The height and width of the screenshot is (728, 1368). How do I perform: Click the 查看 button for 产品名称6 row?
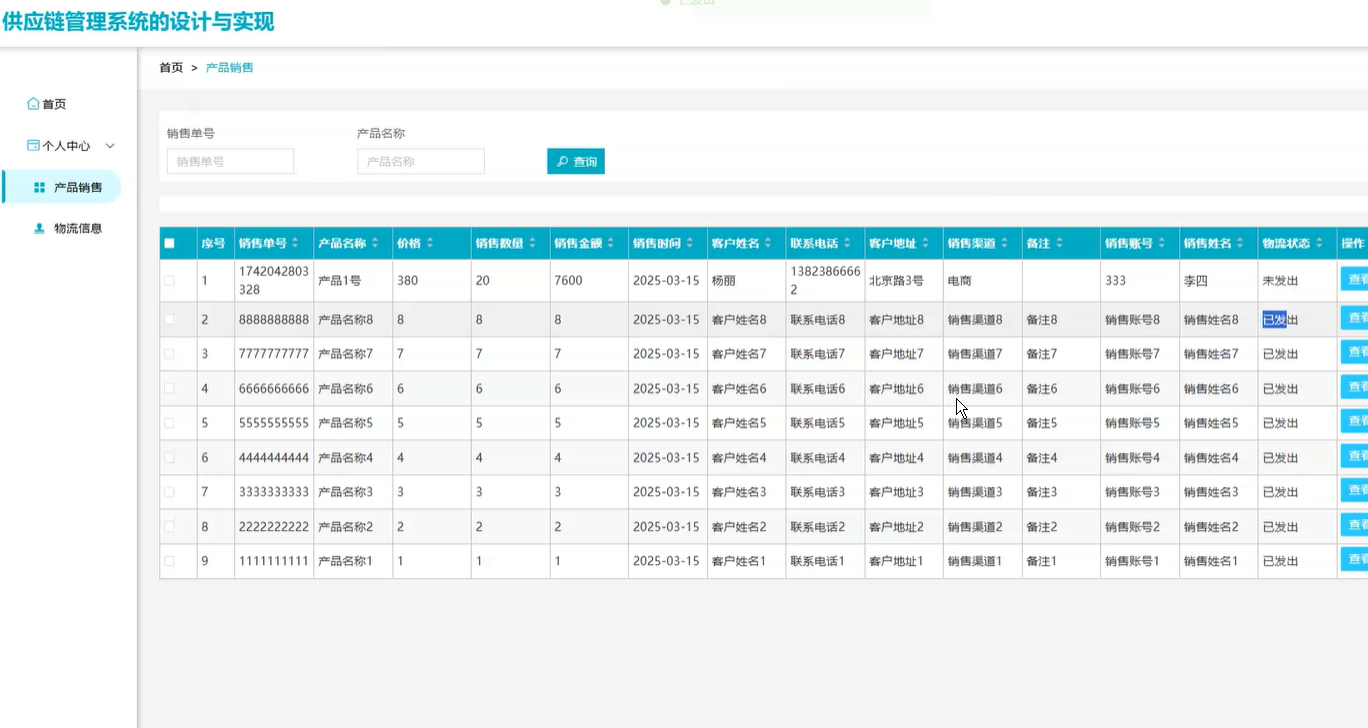pos(1354,387)
